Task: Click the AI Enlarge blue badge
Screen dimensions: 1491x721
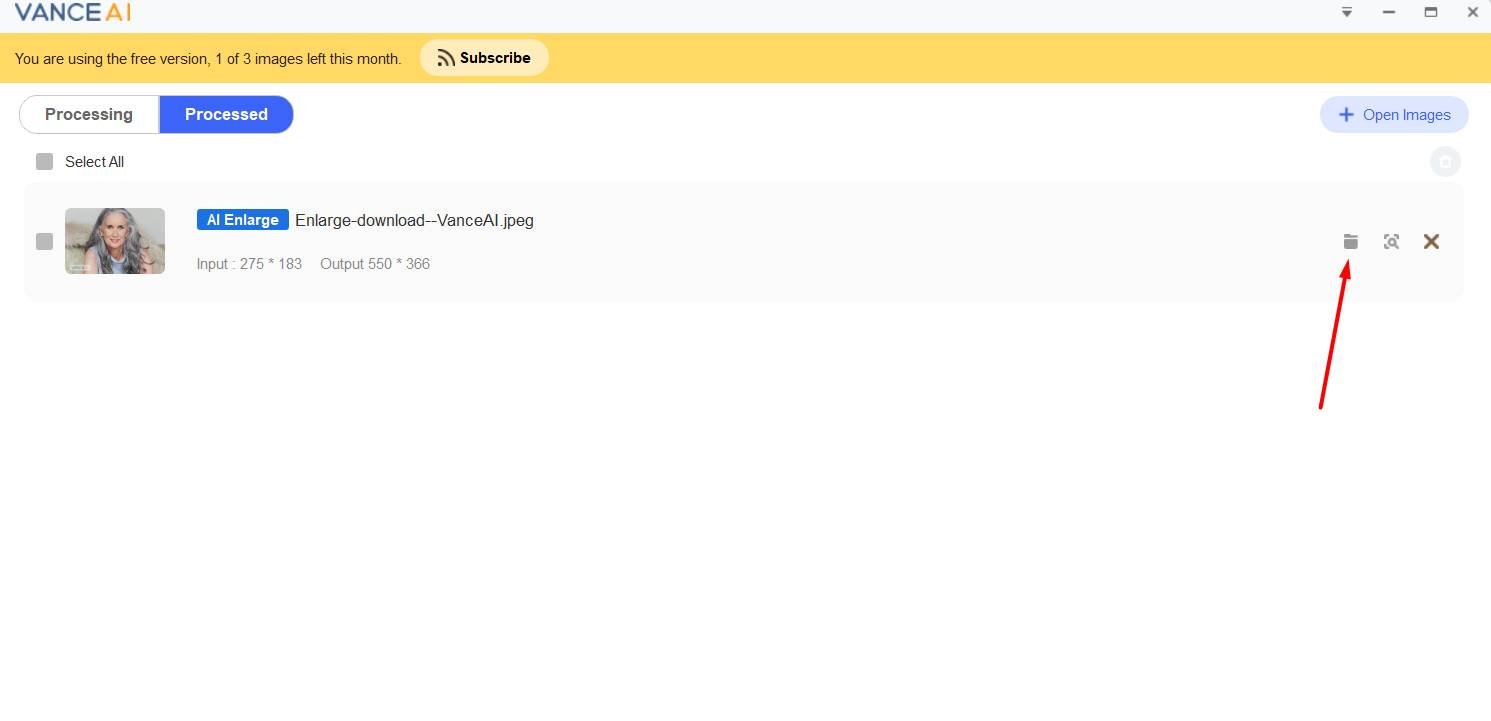Action: [243, 220]
